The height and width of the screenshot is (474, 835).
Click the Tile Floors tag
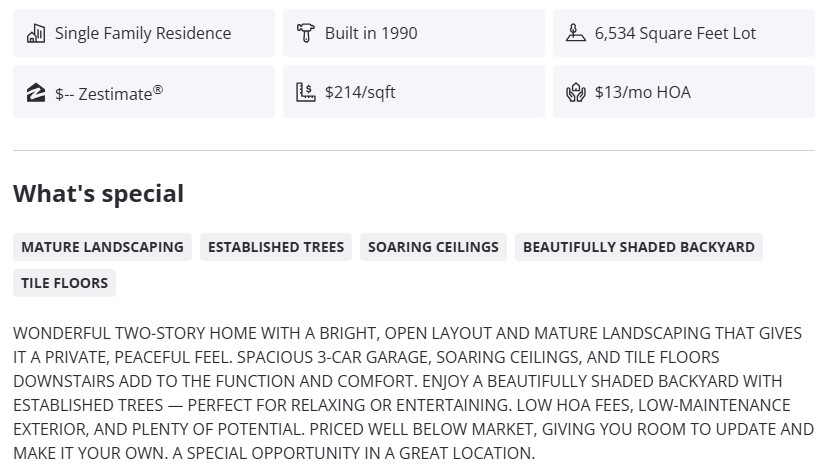click(x=65, y=283)
